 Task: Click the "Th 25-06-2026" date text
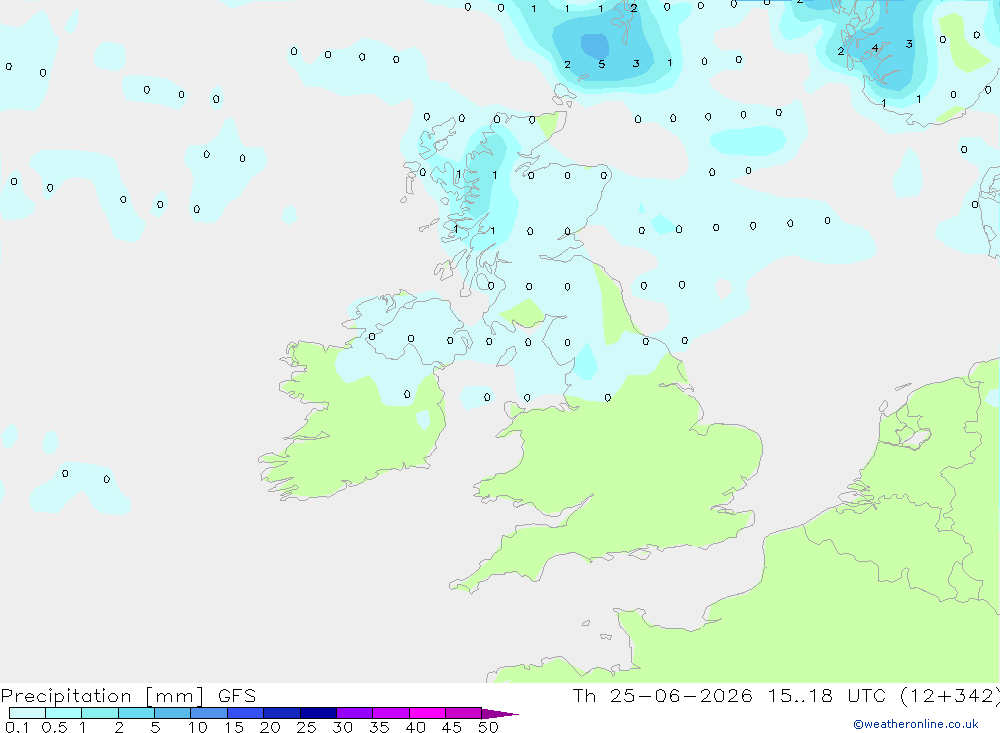coord(663,695)
